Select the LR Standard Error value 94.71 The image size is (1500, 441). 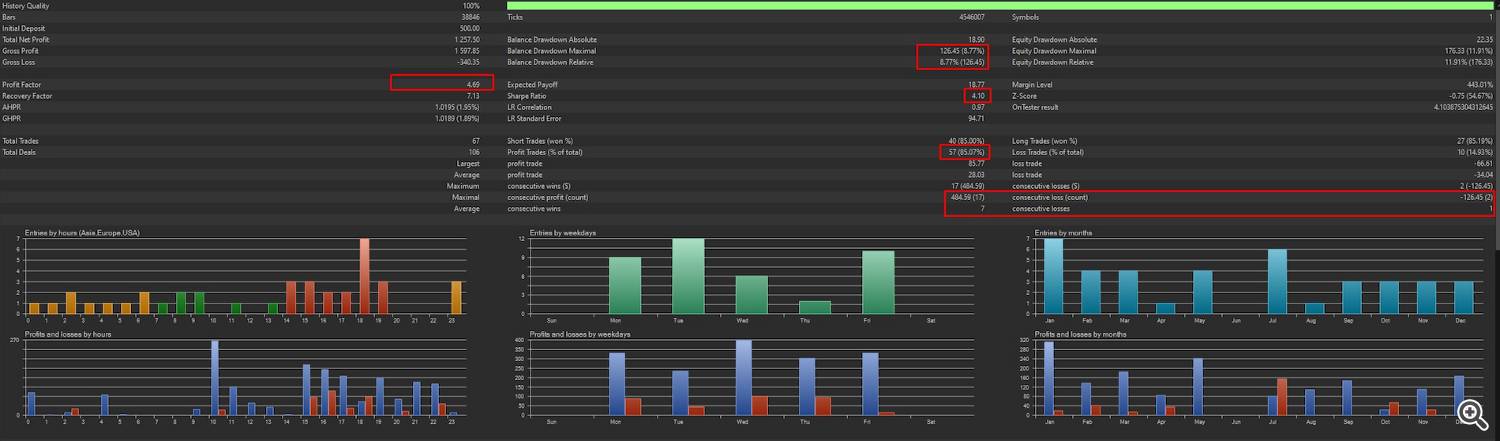(977, 118)
